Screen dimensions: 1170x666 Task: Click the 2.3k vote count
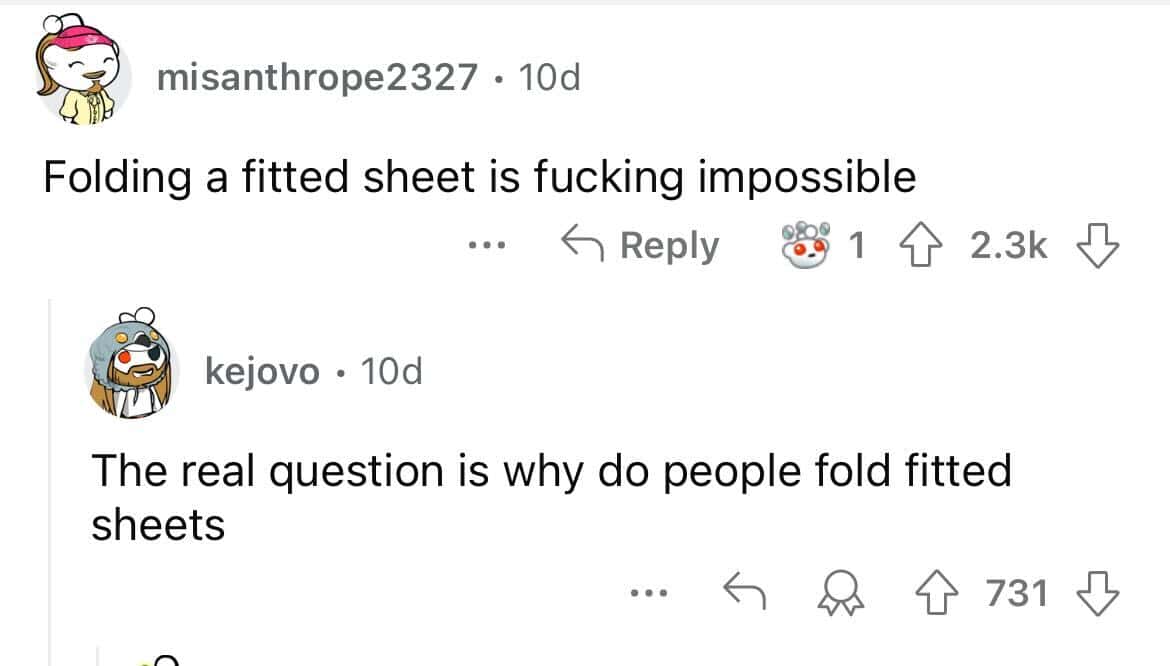(x=1009, y=245)
